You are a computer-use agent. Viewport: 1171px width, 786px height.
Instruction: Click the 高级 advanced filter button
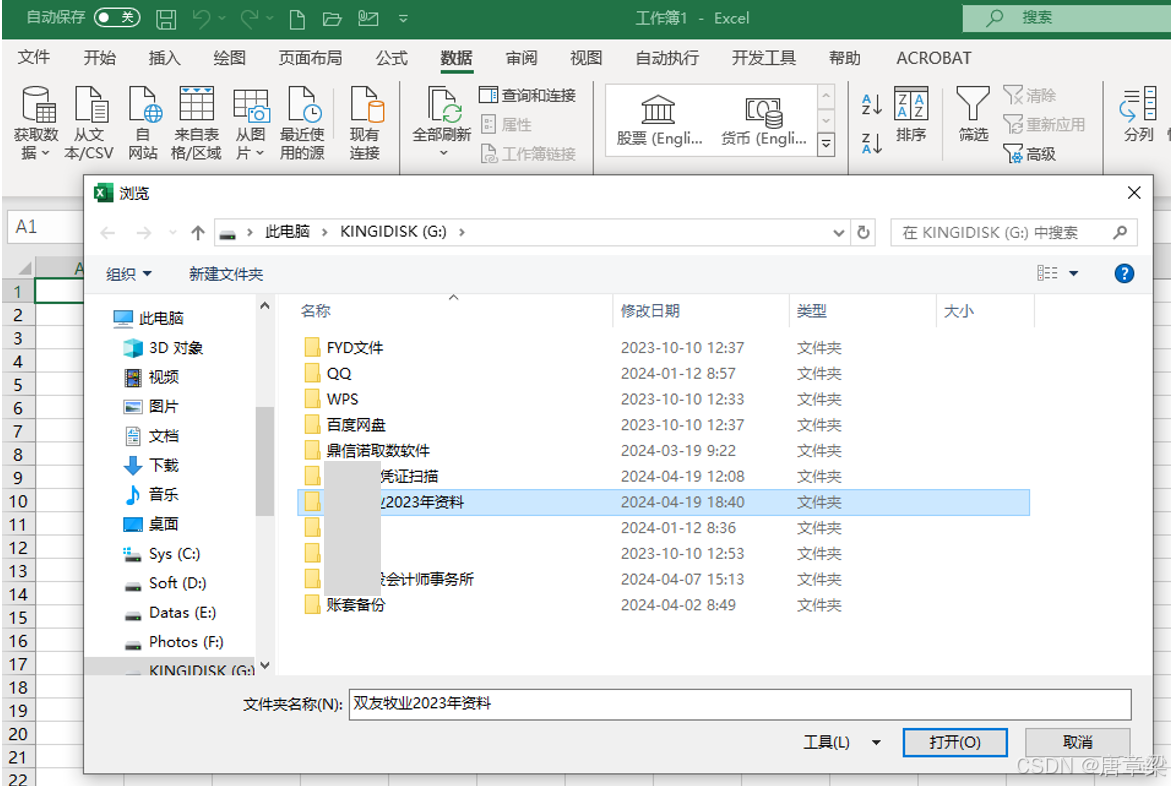1030,153
